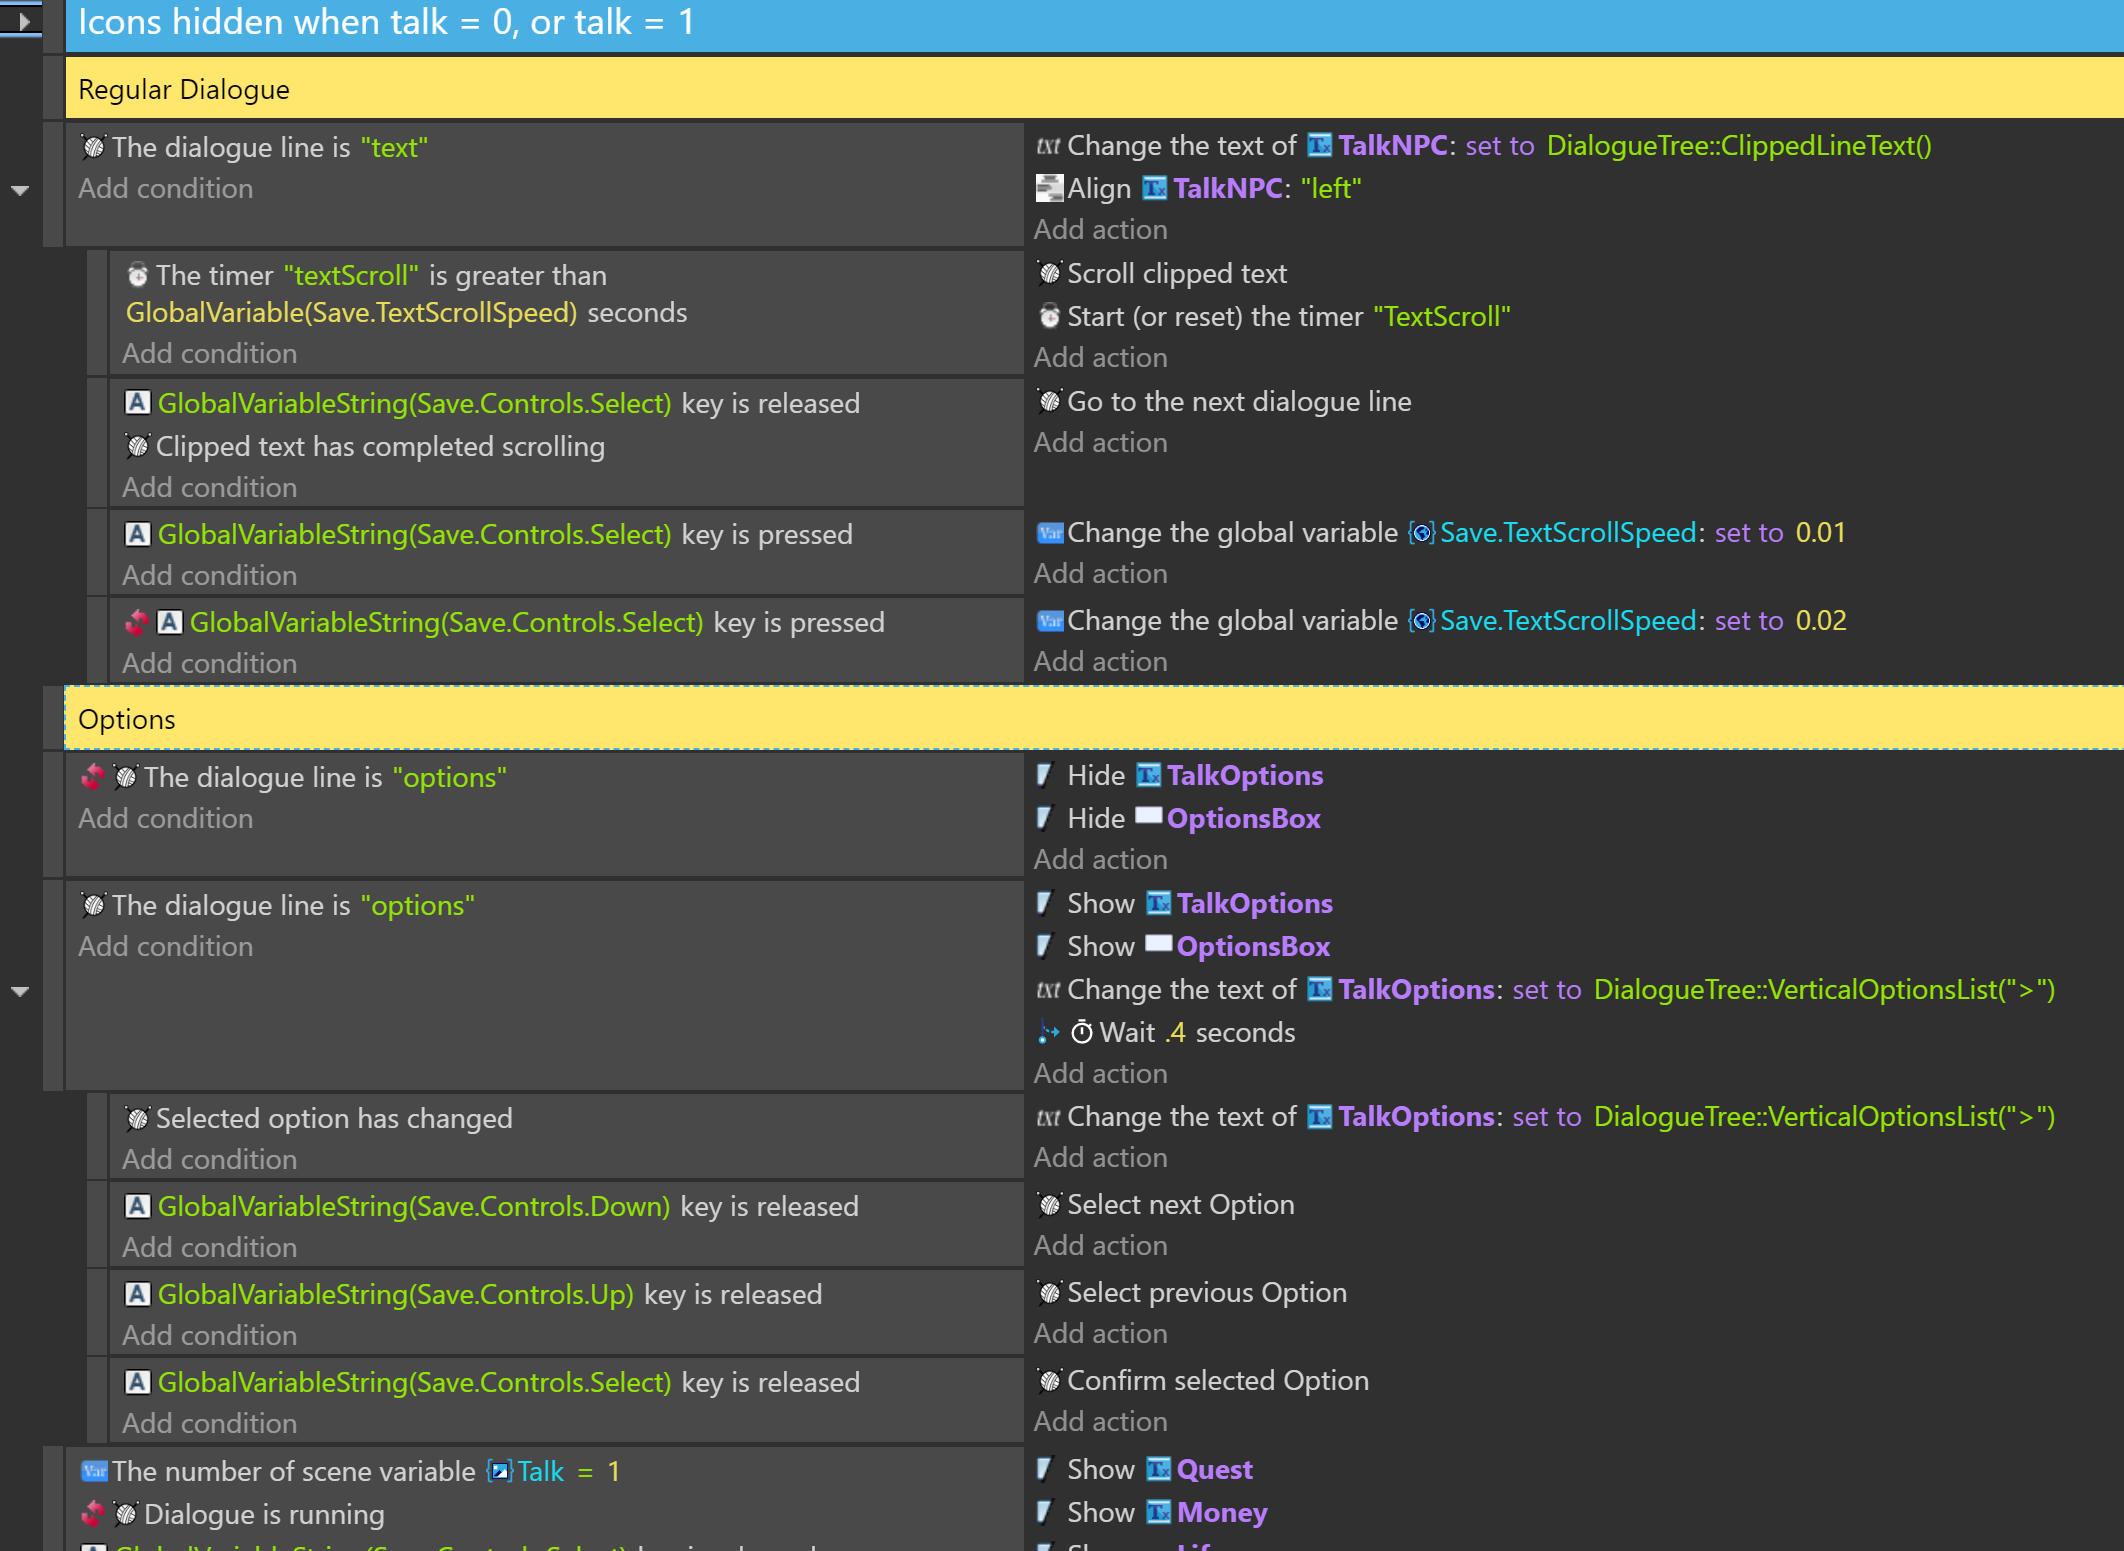Screen dimensions: 2124x1551
Task: Click the keyboard icon beside Controls.Down condition
Action: tap(137, 1206)
